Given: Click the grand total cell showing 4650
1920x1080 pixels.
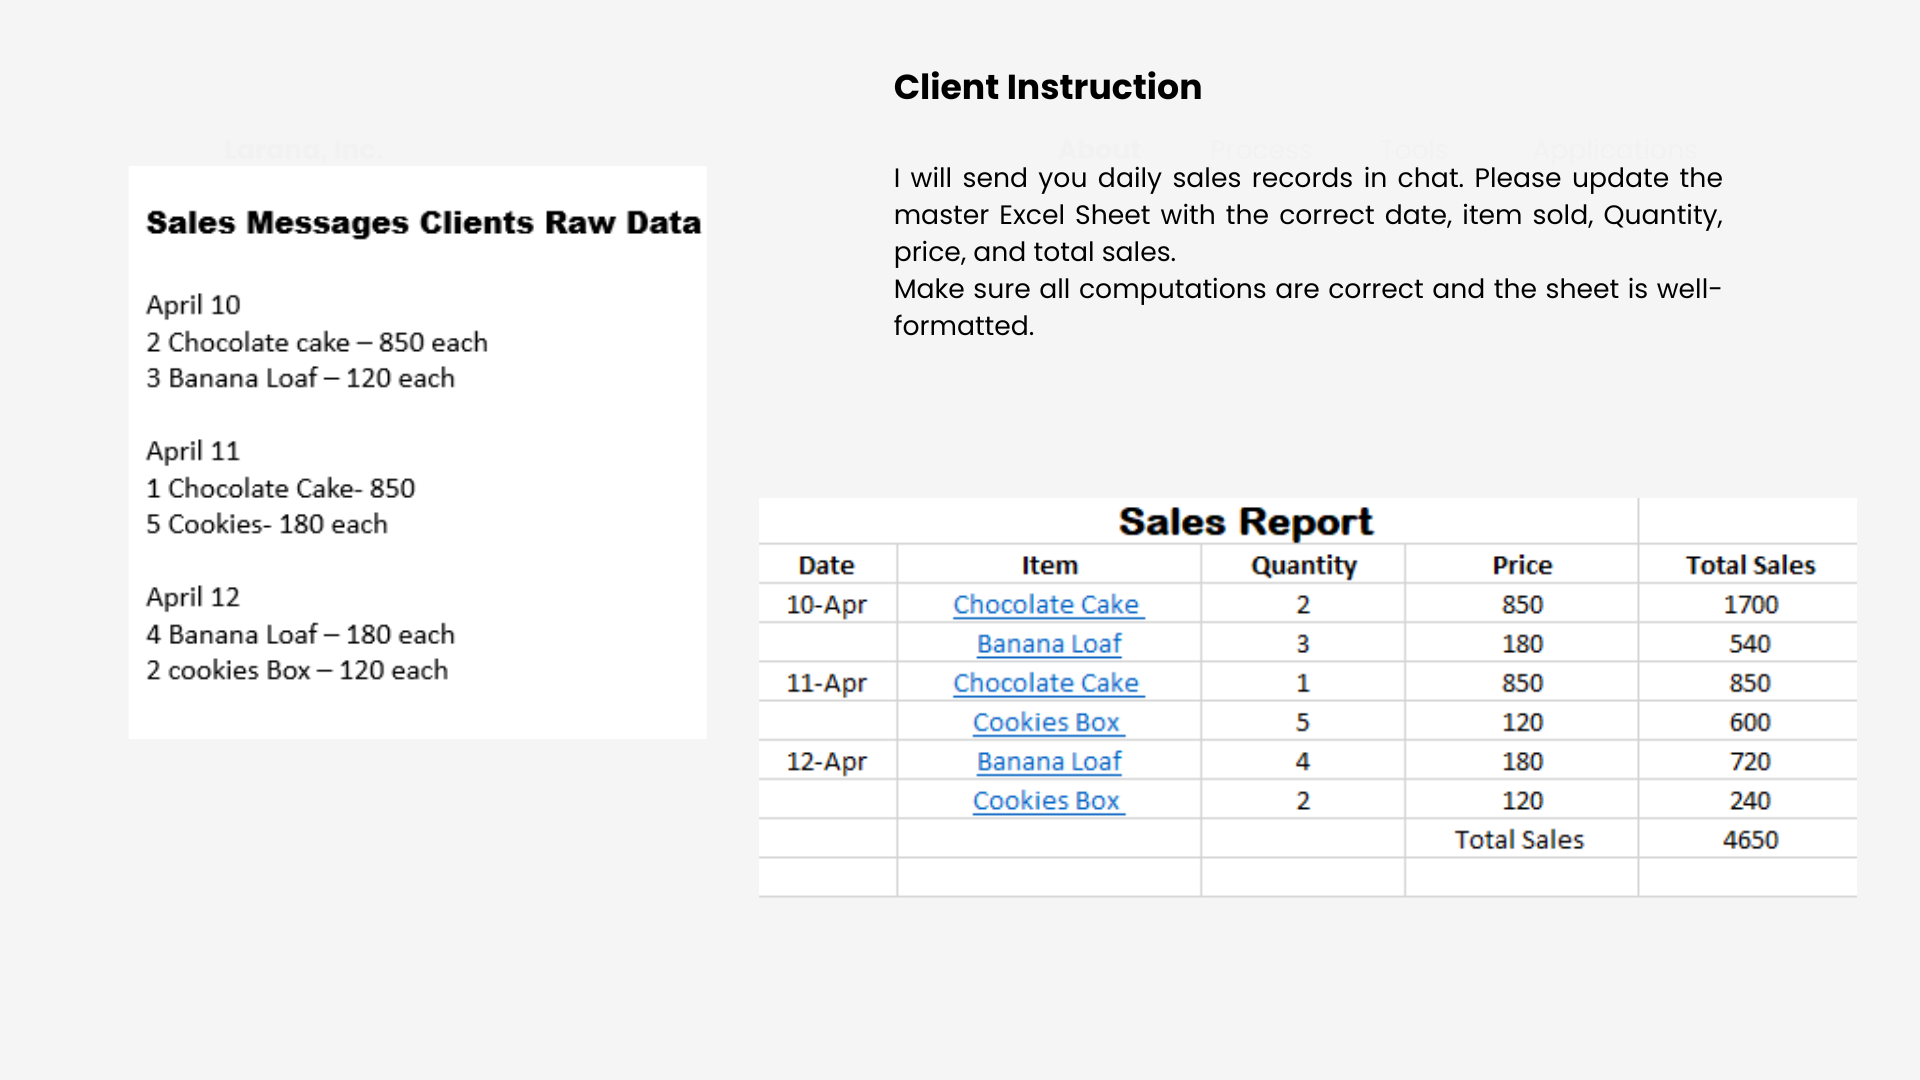Looking at the screenshot, I should (x=1749, y=839).
